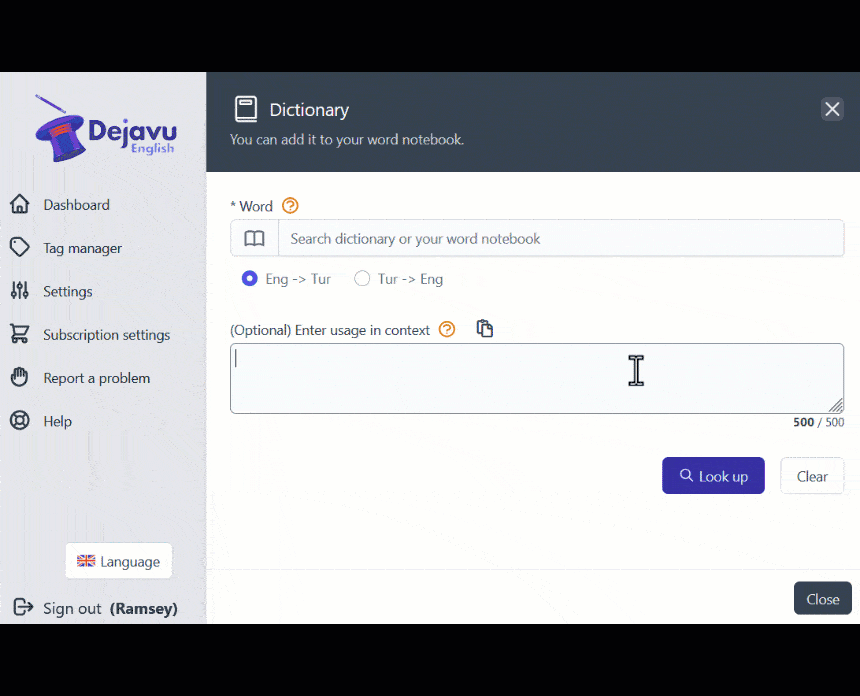Open the help tip next to Word label
This screenshot has width=860, height=696.
coord(289,206)
